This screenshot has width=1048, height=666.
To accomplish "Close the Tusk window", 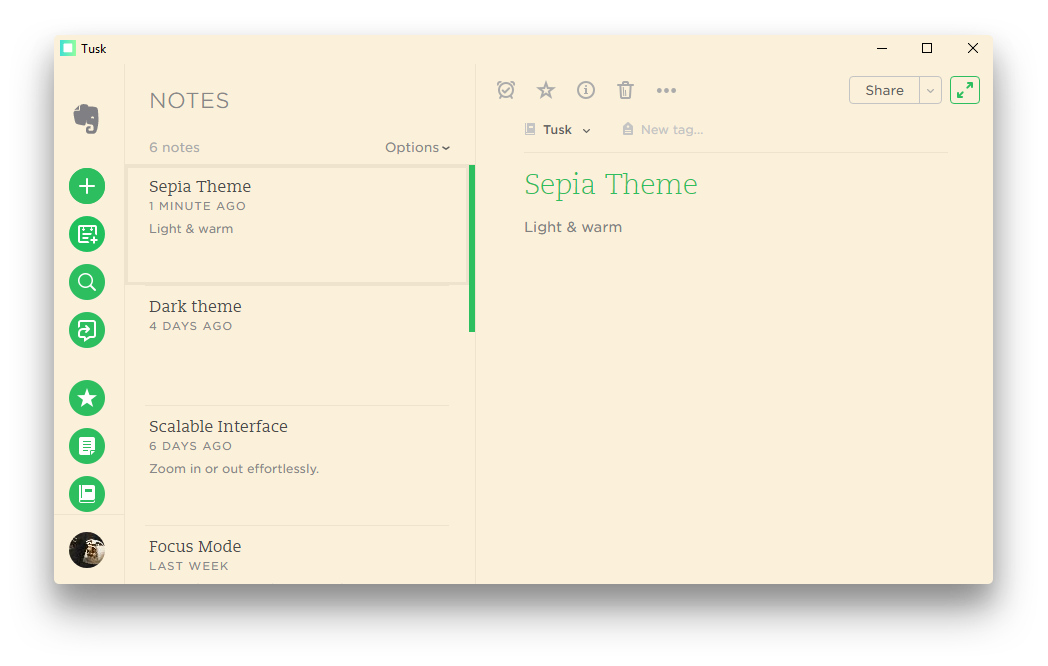I will 973,48.
